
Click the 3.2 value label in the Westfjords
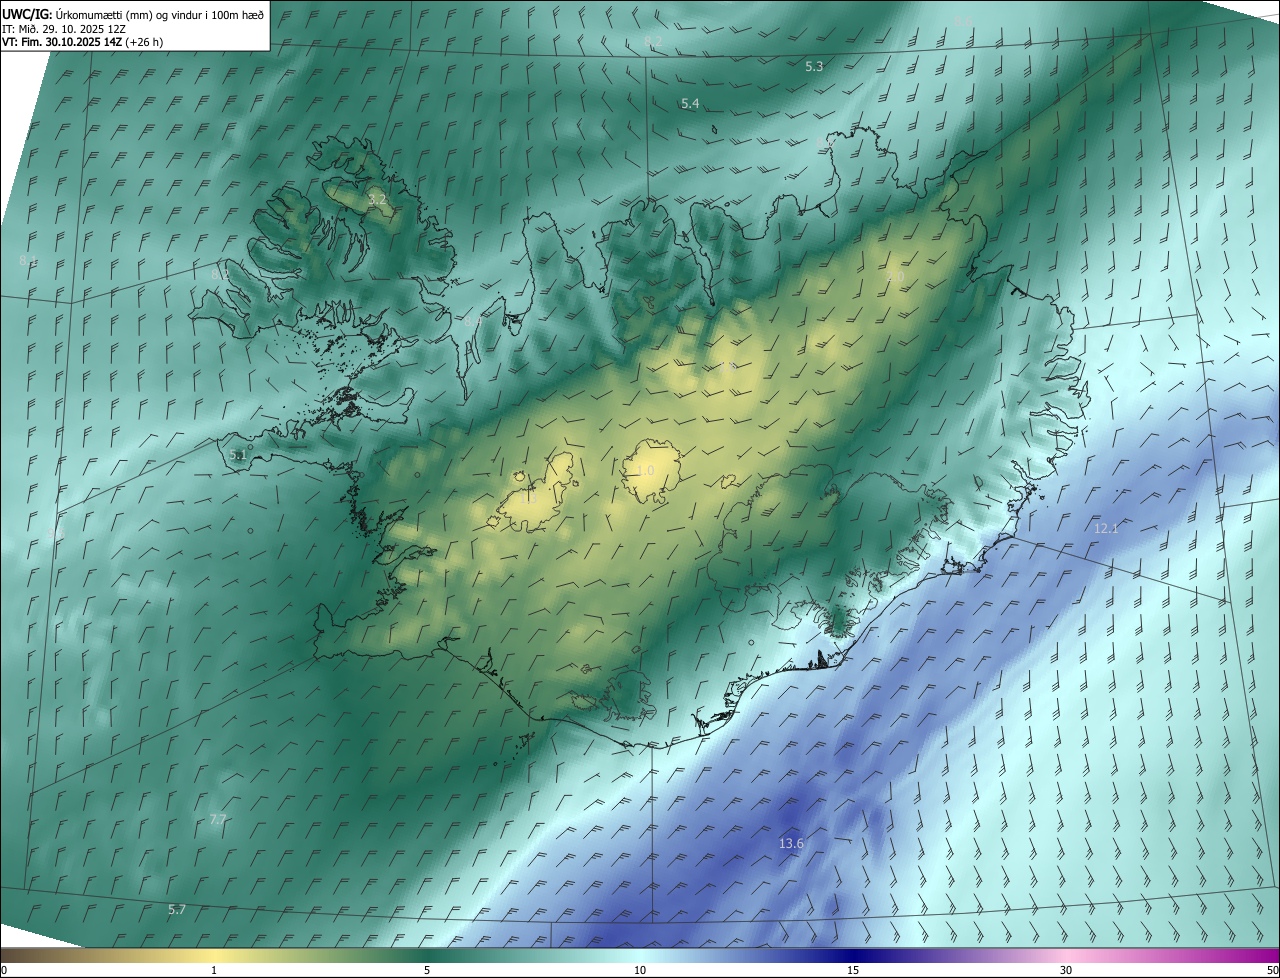pyautogui.click(x=377, y=200)
